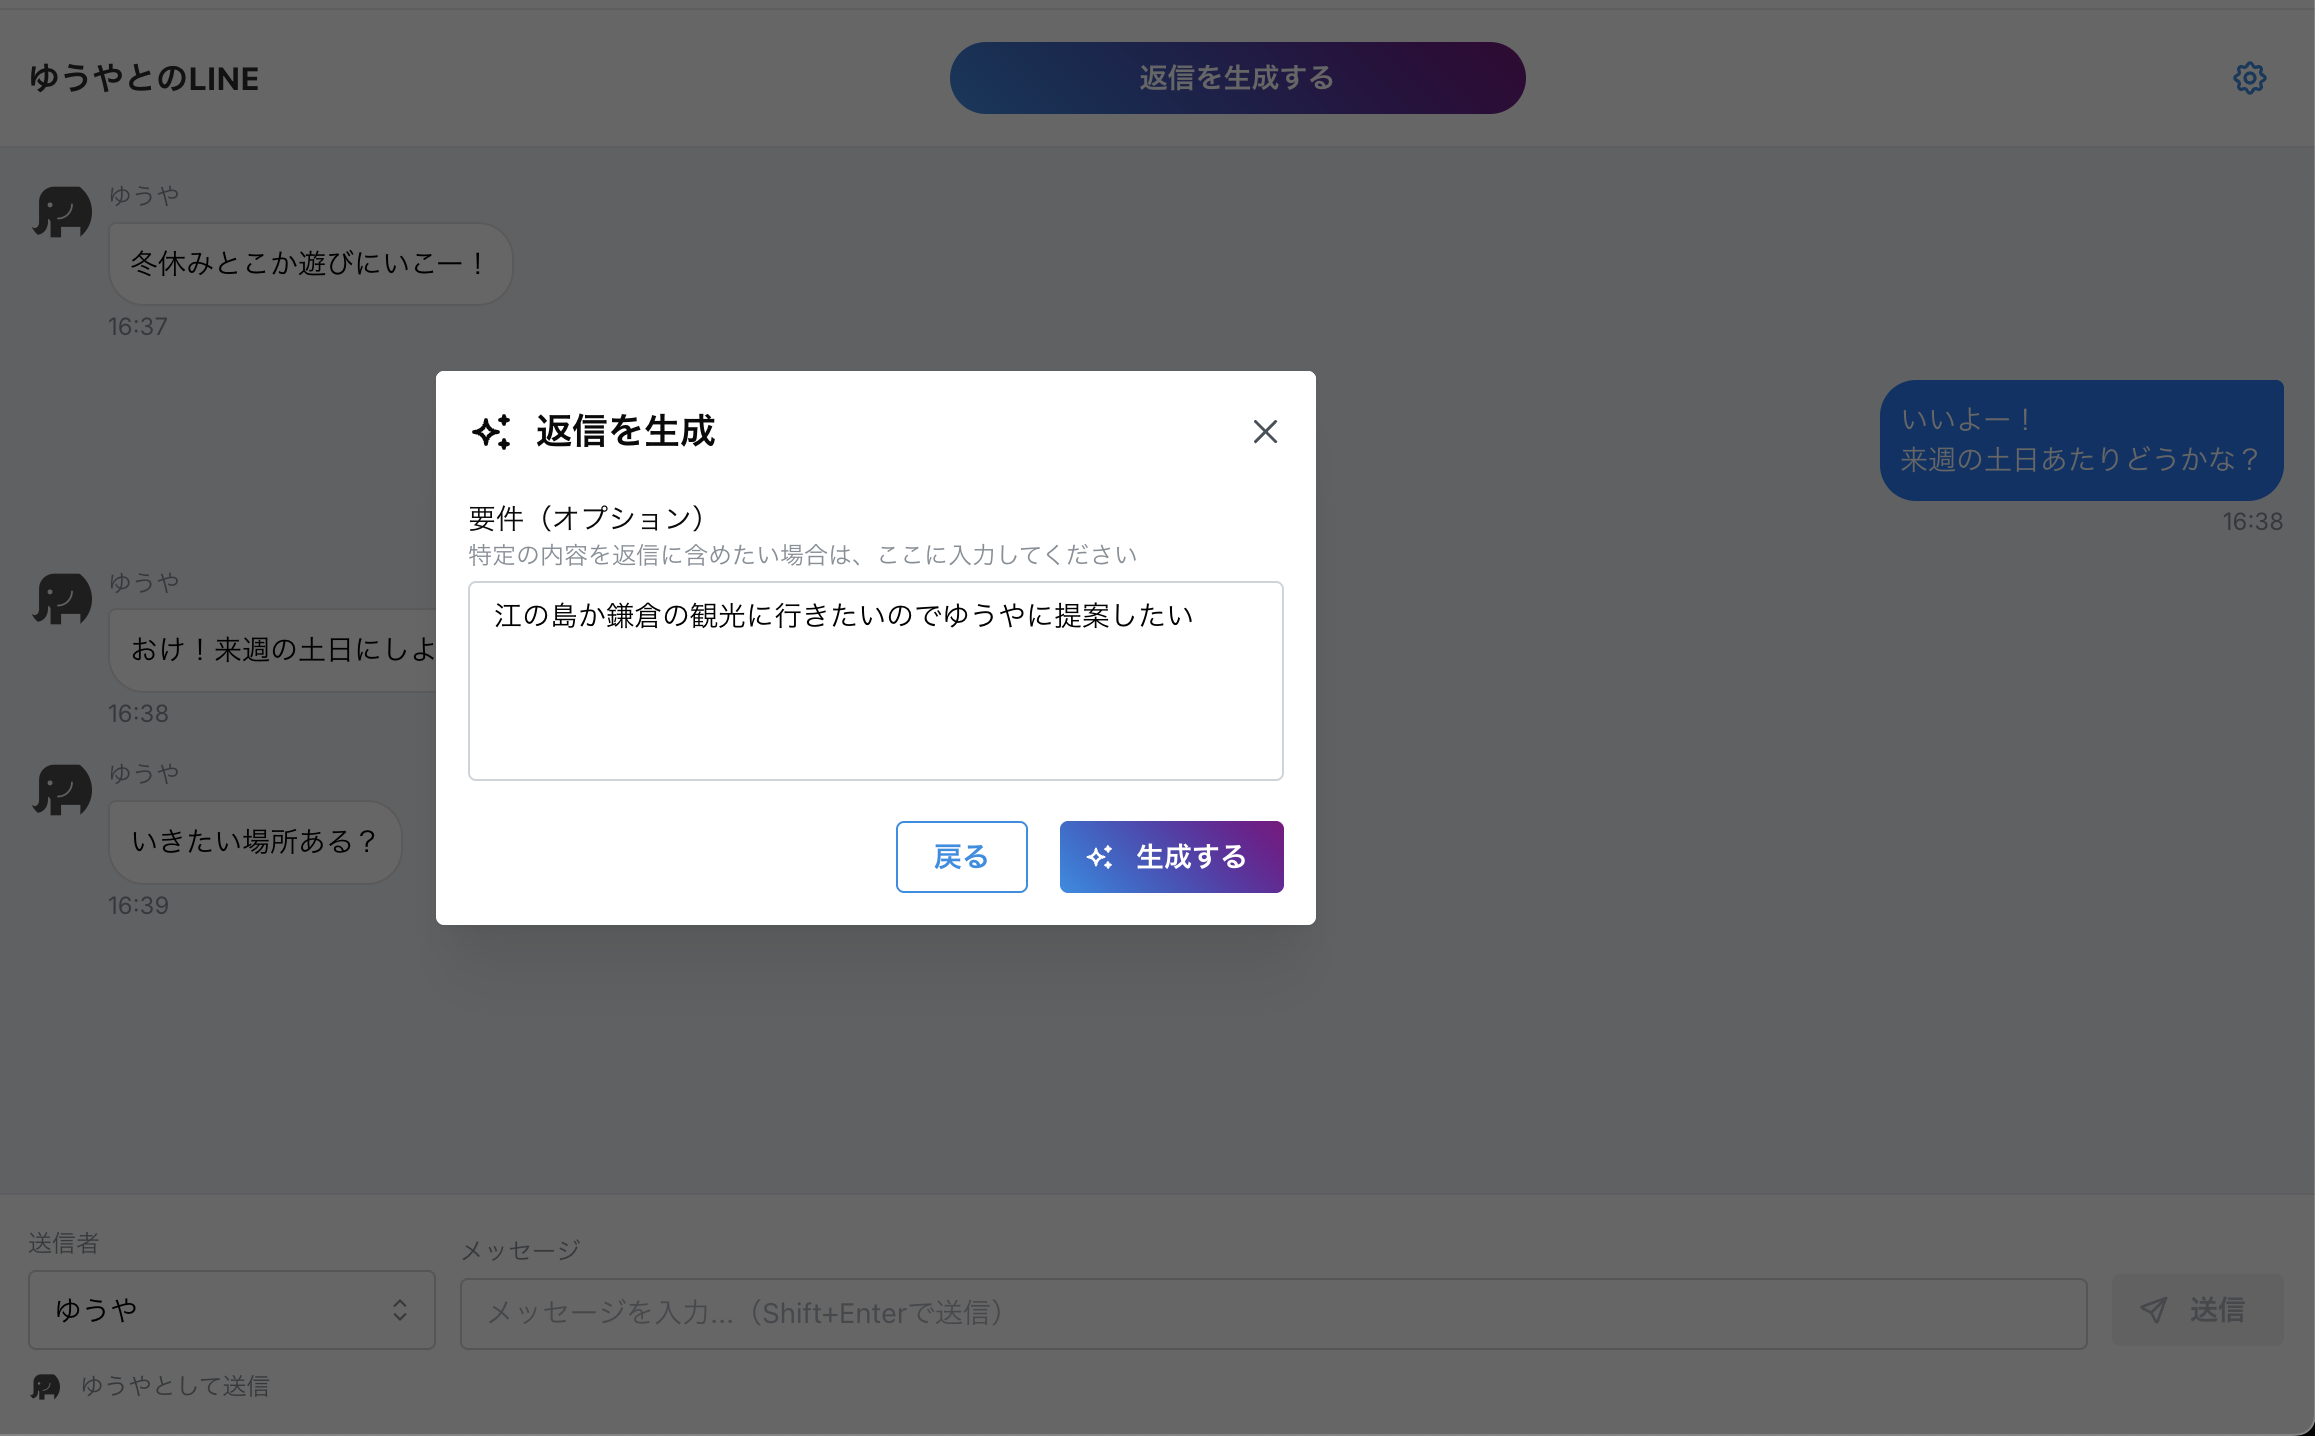
Task: Open the 送信者 sender dropdown
Action: pos(232,1310)
